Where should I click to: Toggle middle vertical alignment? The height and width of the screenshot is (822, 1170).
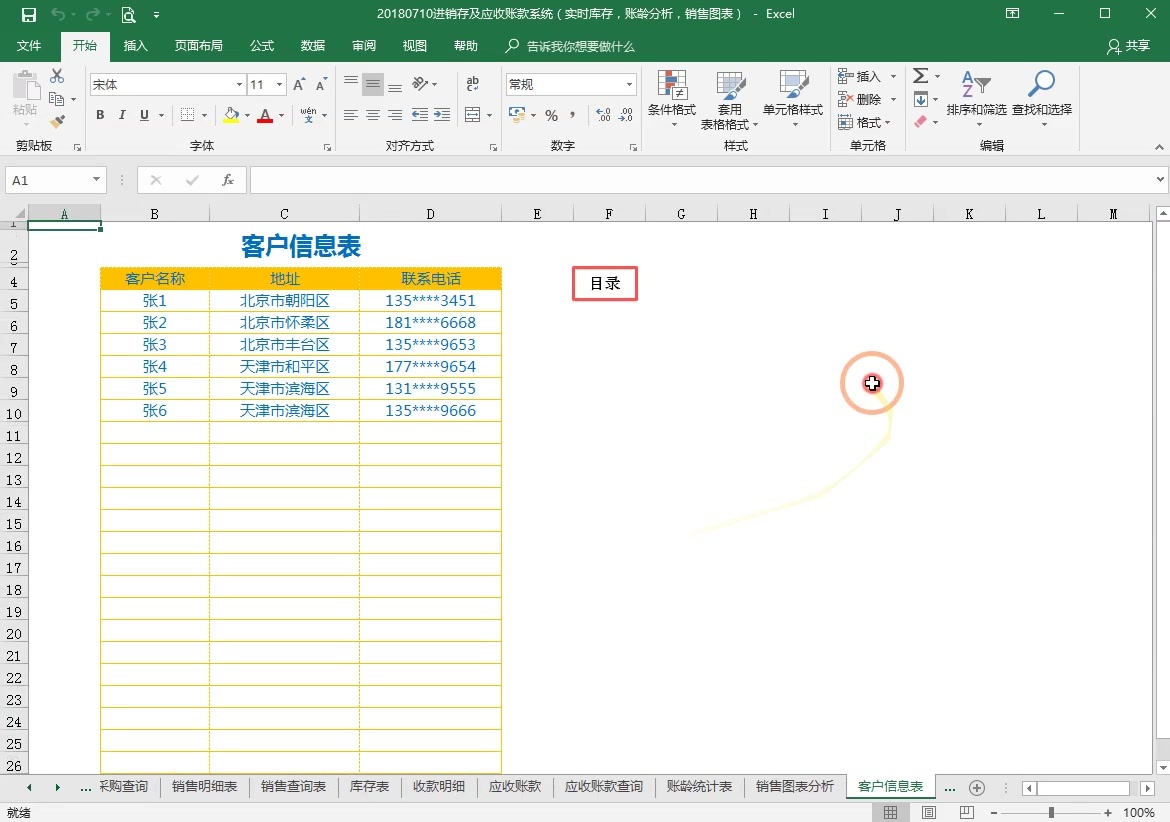click(373, 84)
